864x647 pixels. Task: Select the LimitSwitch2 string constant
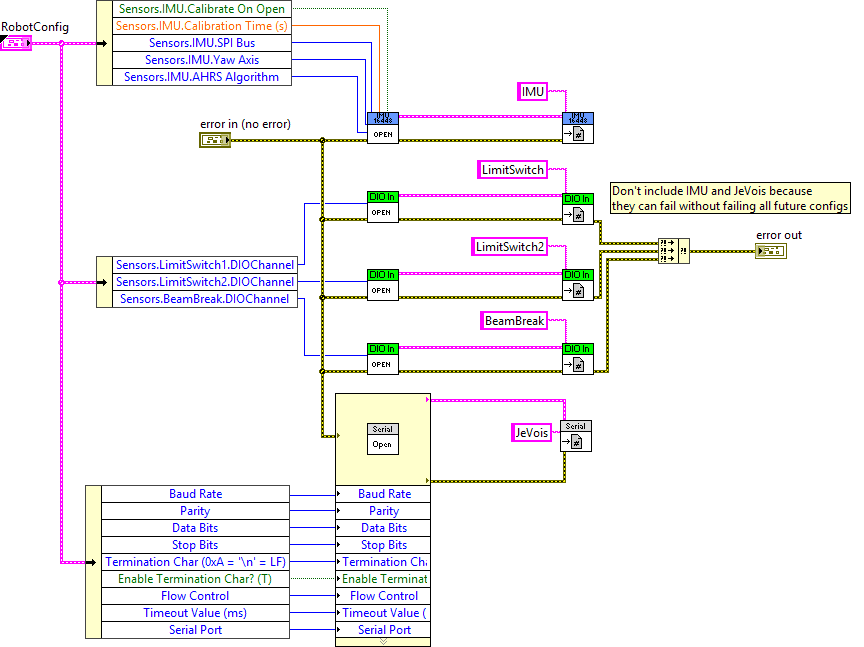(510, 246)
